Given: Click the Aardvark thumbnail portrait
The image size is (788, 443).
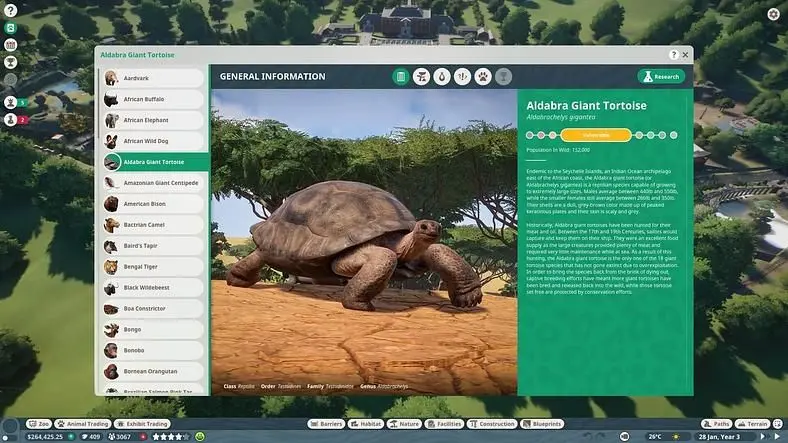Looking at the screenshot, I should point(111,78).
